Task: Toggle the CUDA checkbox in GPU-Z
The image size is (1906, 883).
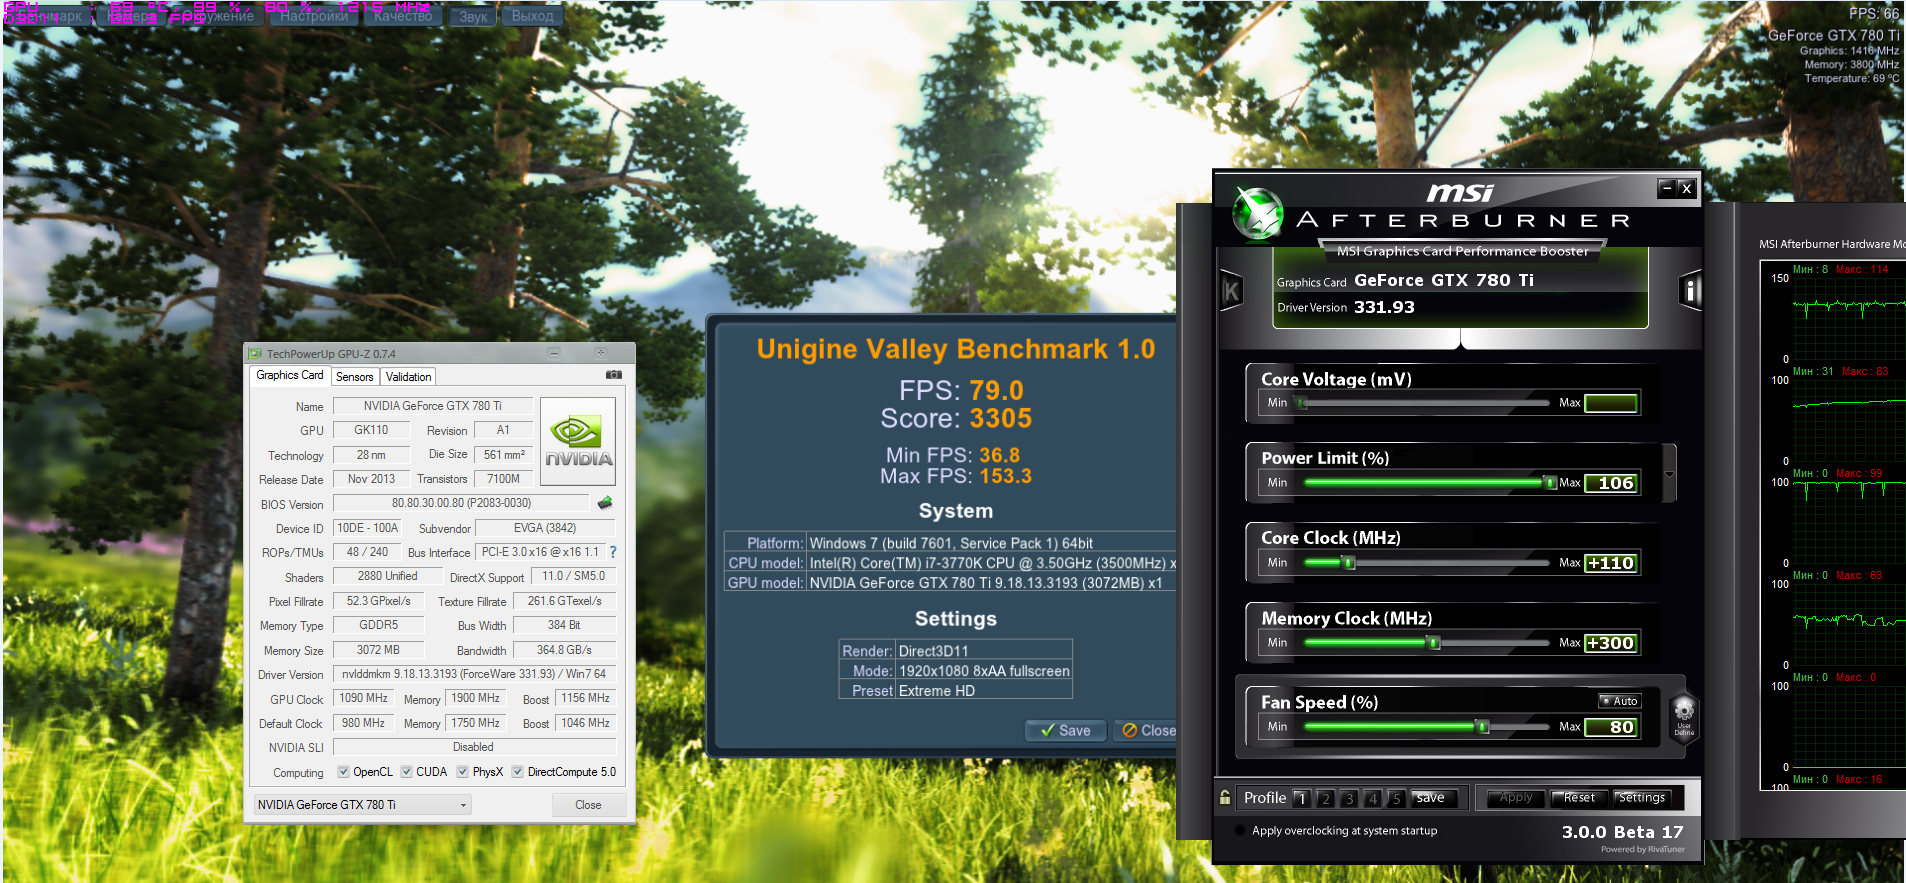Action: [406, 772]
